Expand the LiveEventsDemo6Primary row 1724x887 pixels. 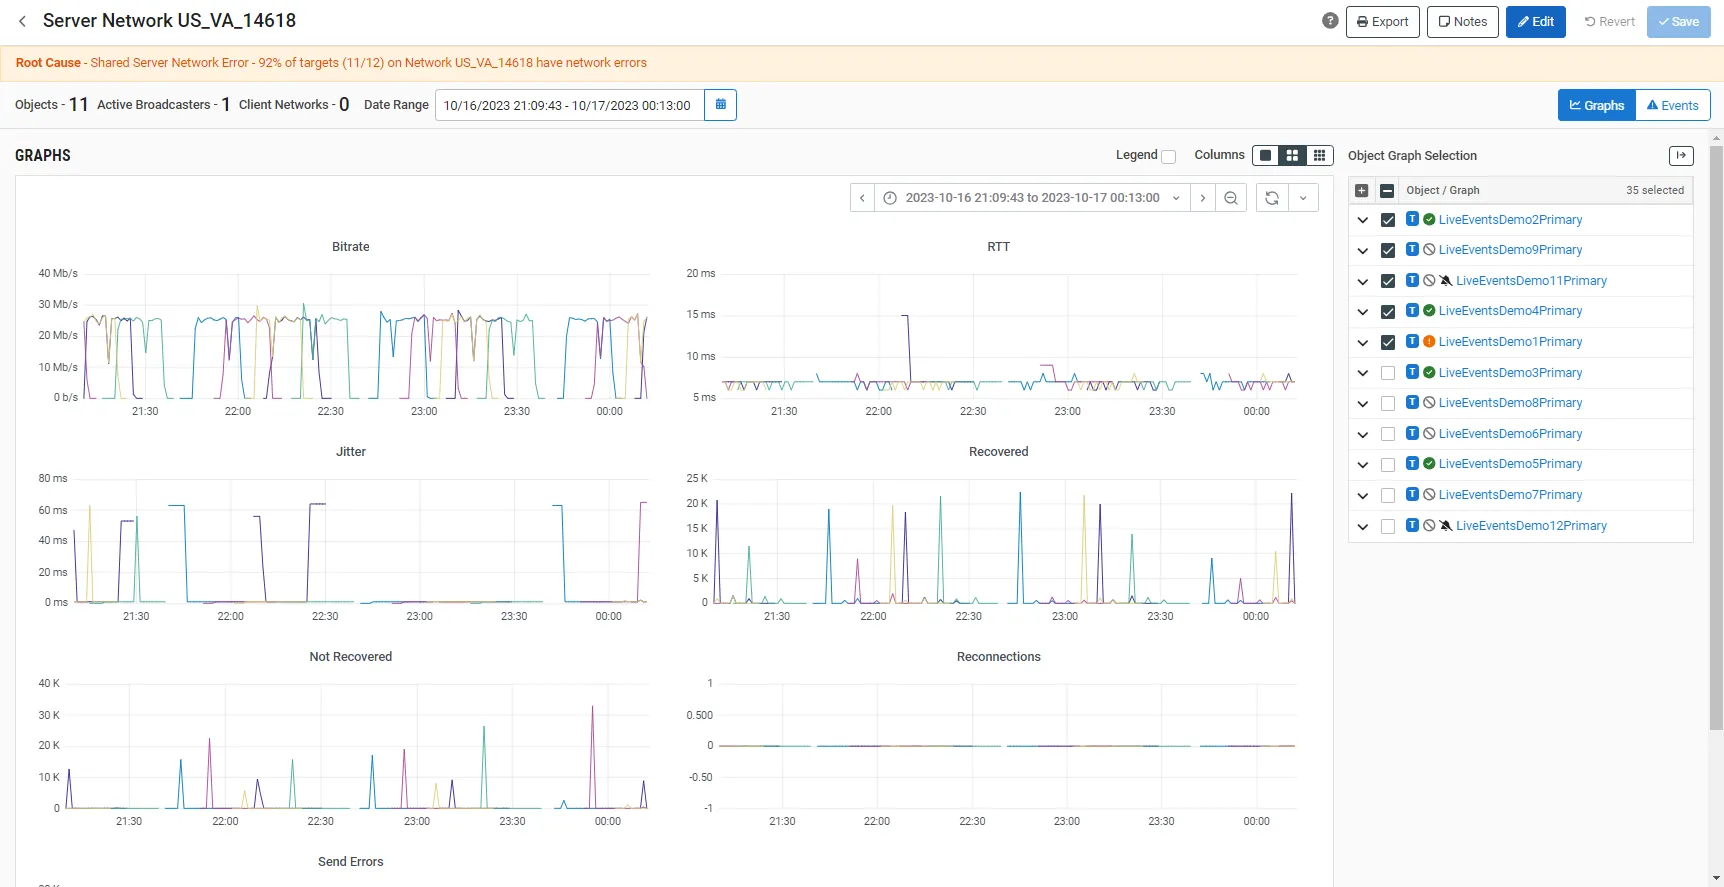click(1362, 434)
